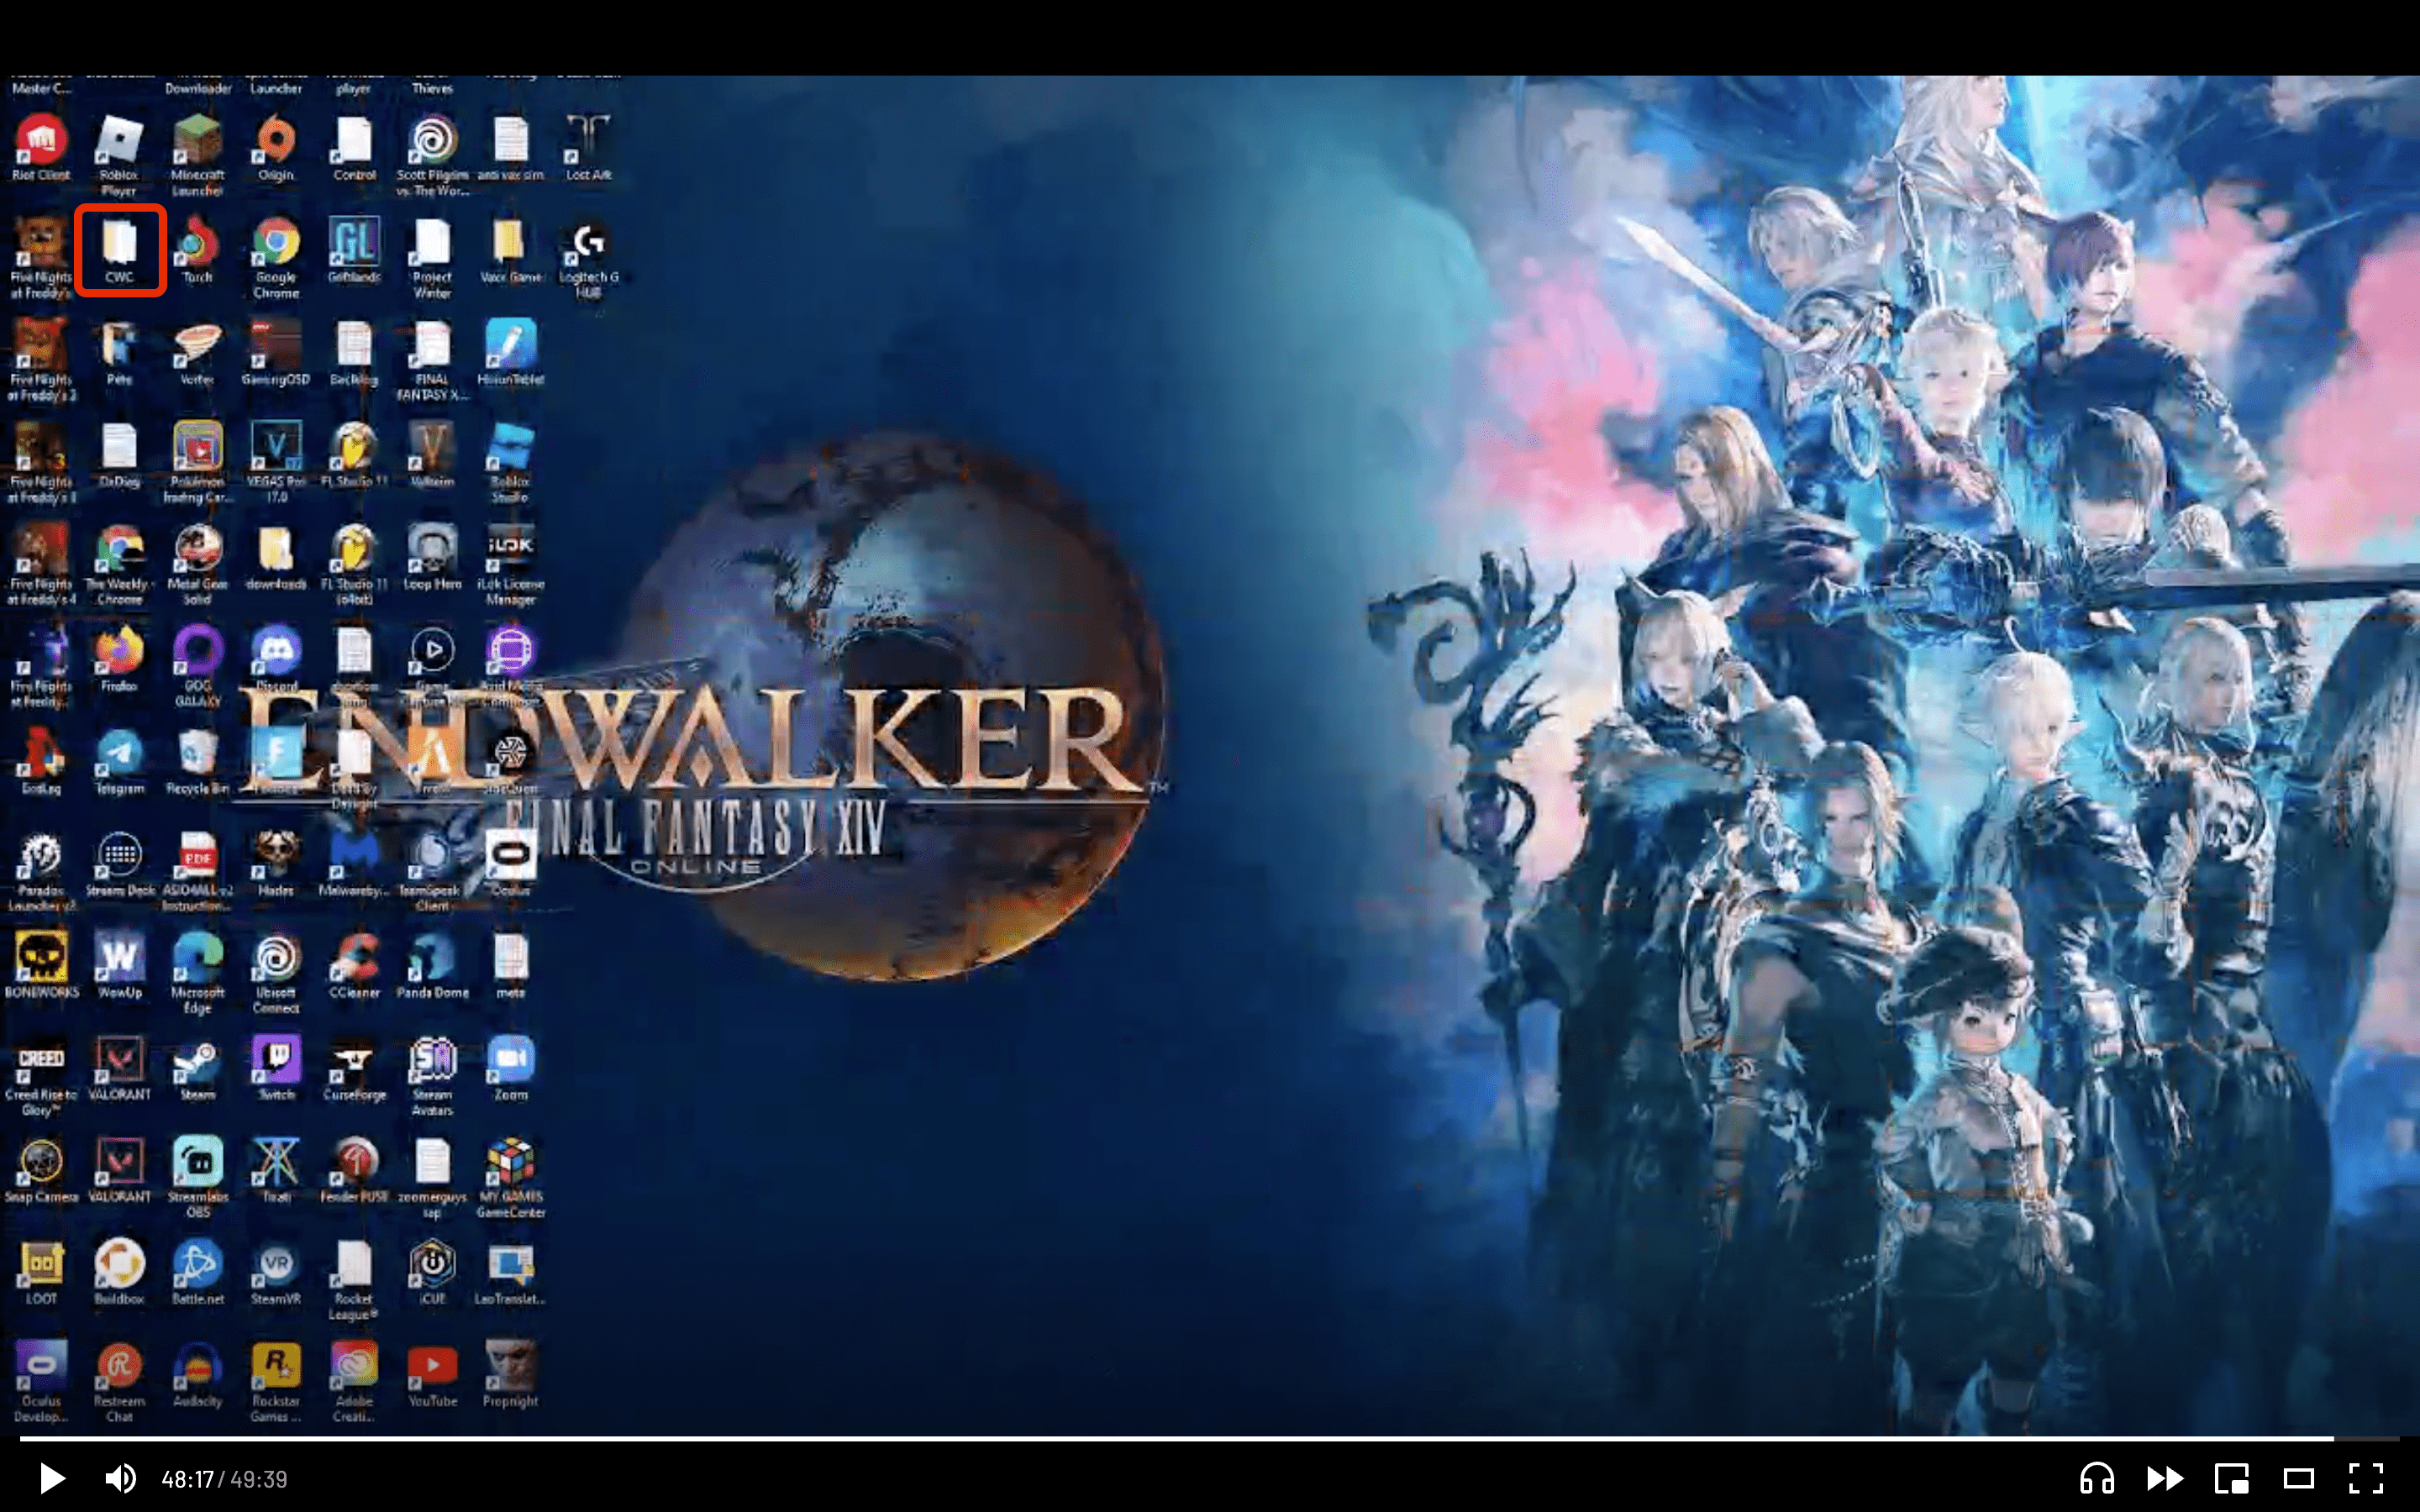Screen dimensions: 2420x1512
Task: Launch Audacity from the desktop
Action: click(x=197, y=1374)
